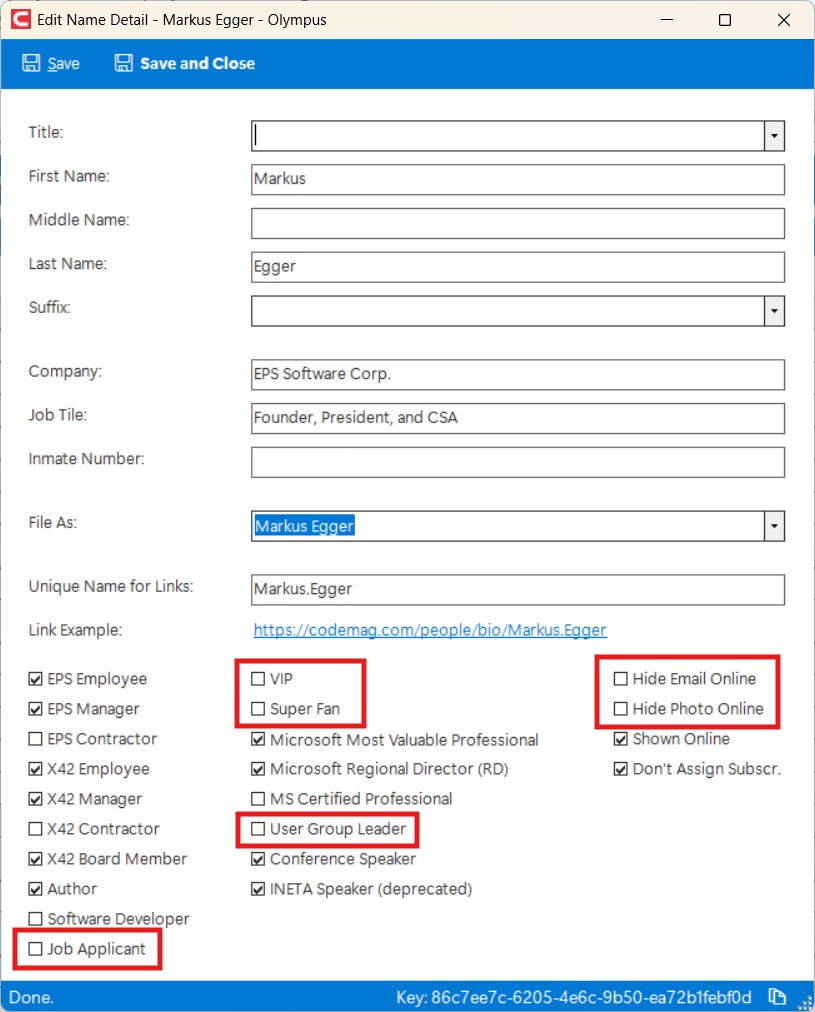Screen dimensions: 815x1012
Task: Uncheck the Conference Speaker checkbox
Action: 257,859
